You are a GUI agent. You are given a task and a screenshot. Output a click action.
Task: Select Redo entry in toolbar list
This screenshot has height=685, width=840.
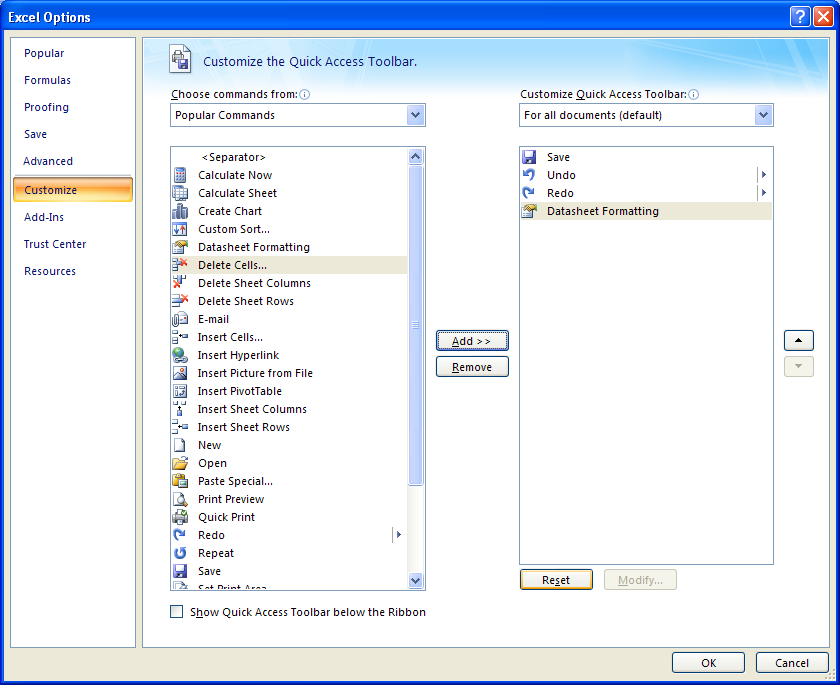coord(646,193)
